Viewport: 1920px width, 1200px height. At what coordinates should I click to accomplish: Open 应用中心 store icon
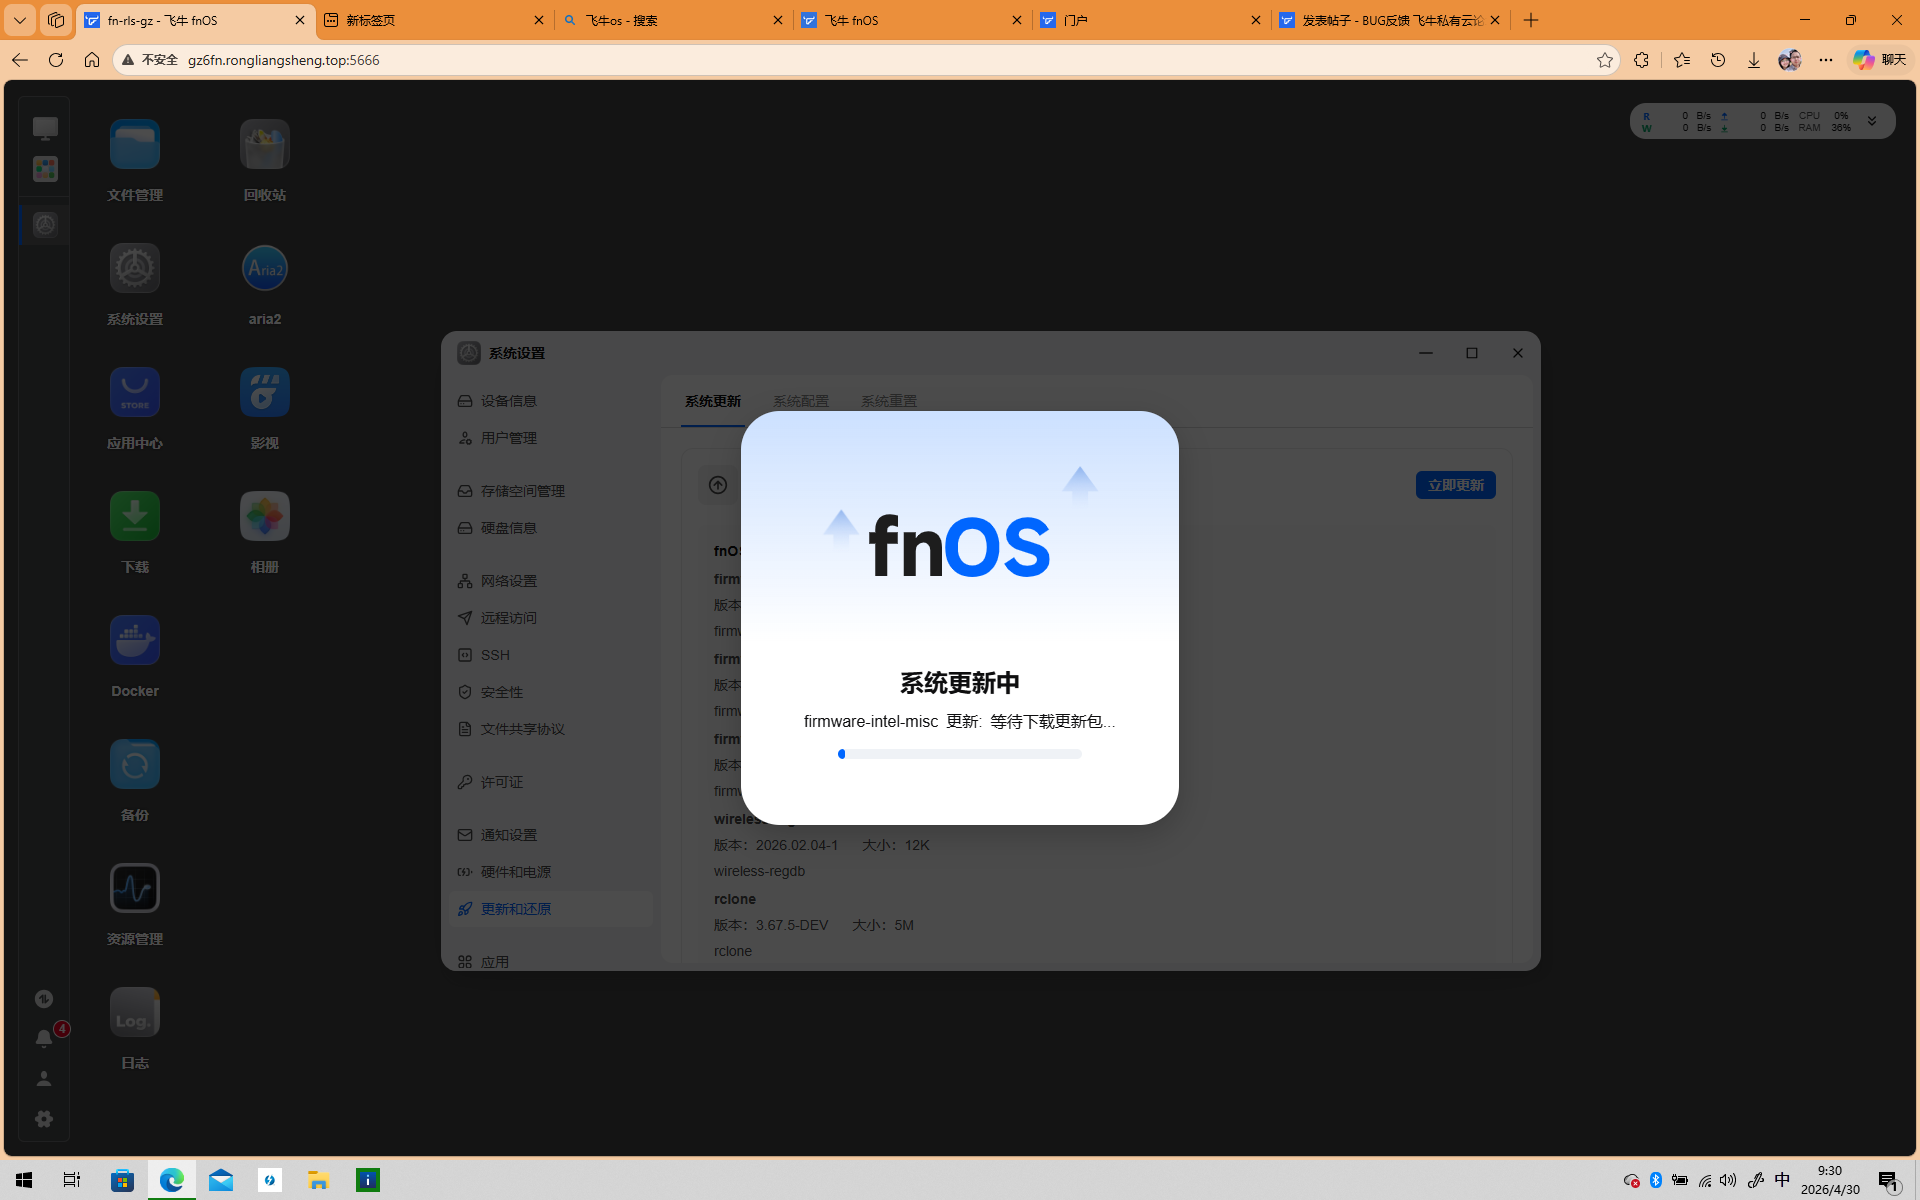click(x=135, y=392)
